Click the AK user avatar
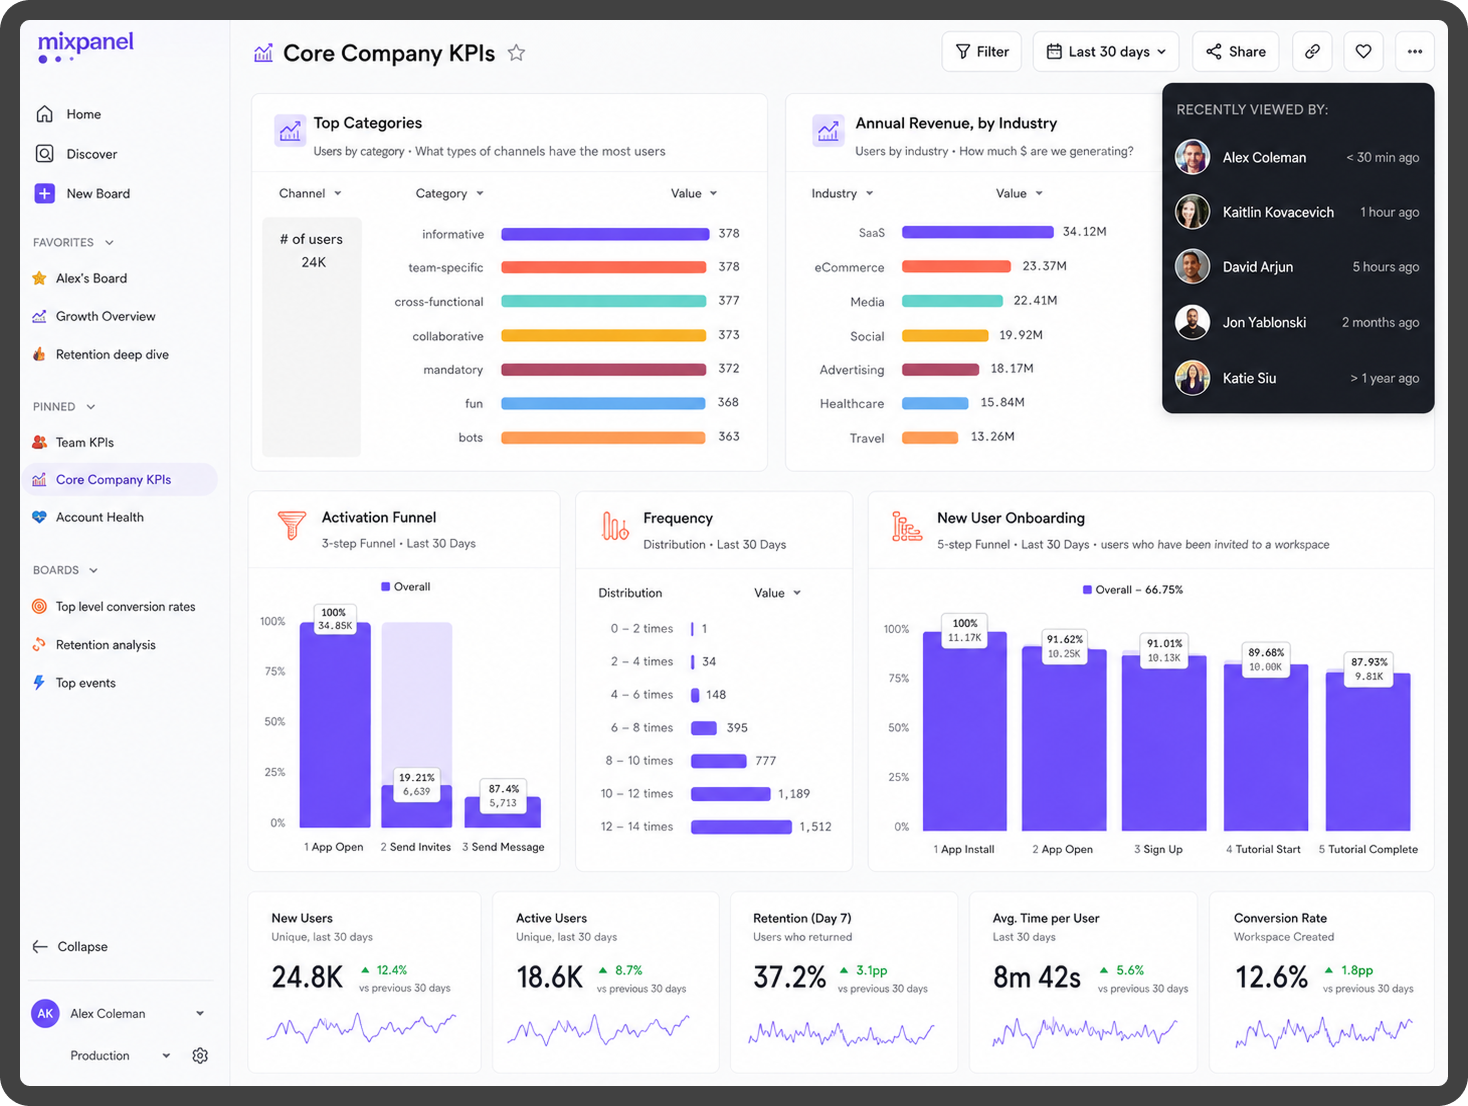This screenshot has width=1468, height=1106. coord(45,1013)
